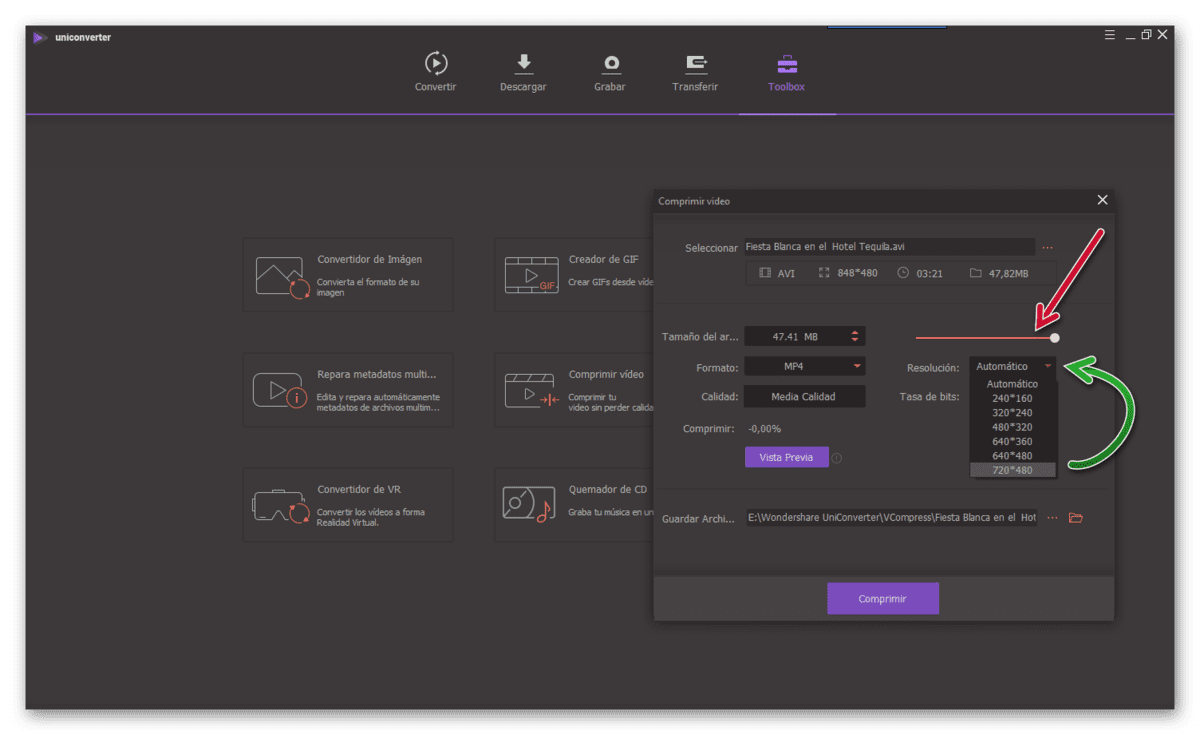This screenshot has height=735, width=1200.
Task: Choose 720*480 resolution option
Action: 1013,470
